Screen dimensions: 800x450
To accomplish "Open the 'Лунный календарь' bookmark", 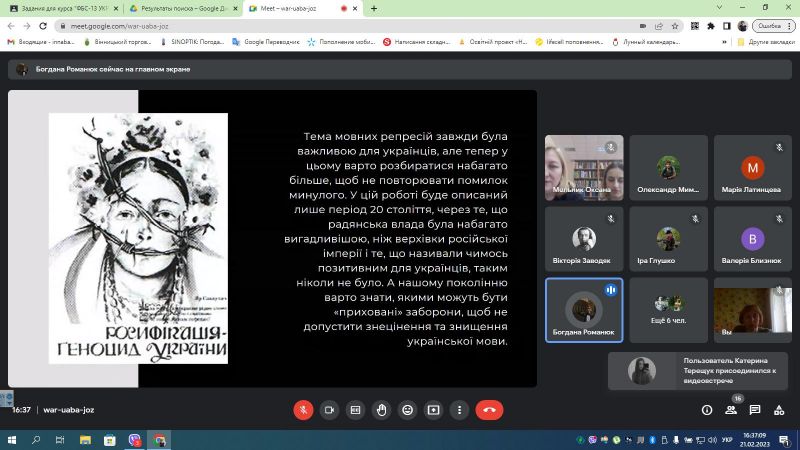I will (646, 42).
